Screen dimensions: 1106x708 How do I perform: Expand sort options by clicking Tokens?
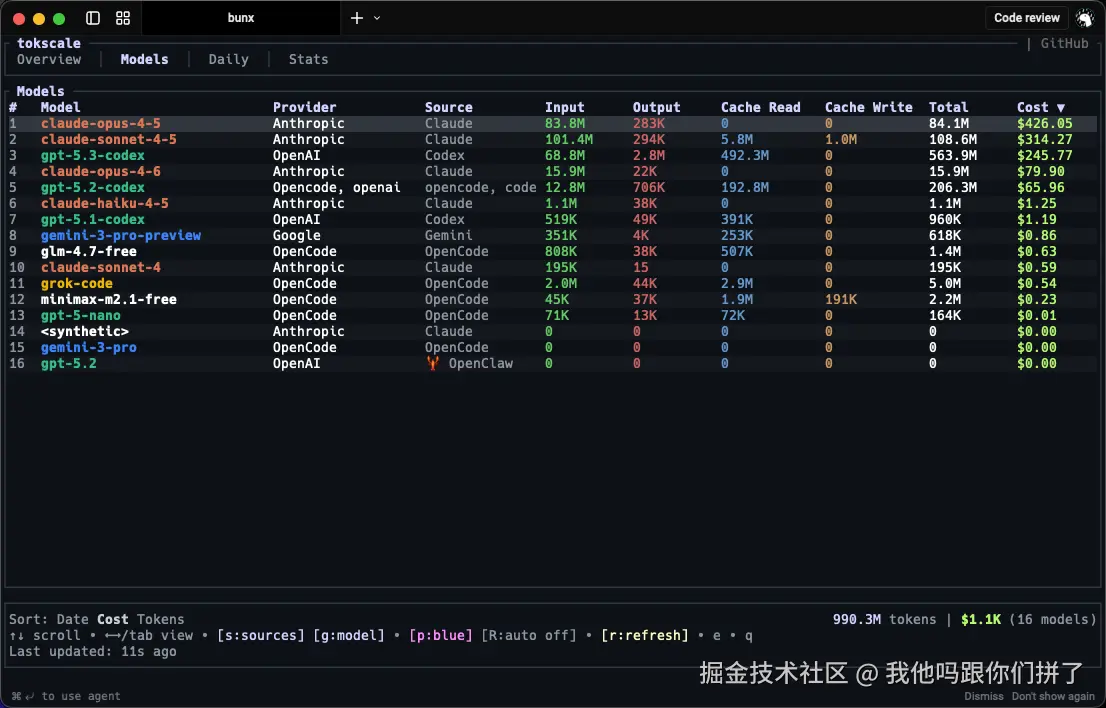[161, 619]
